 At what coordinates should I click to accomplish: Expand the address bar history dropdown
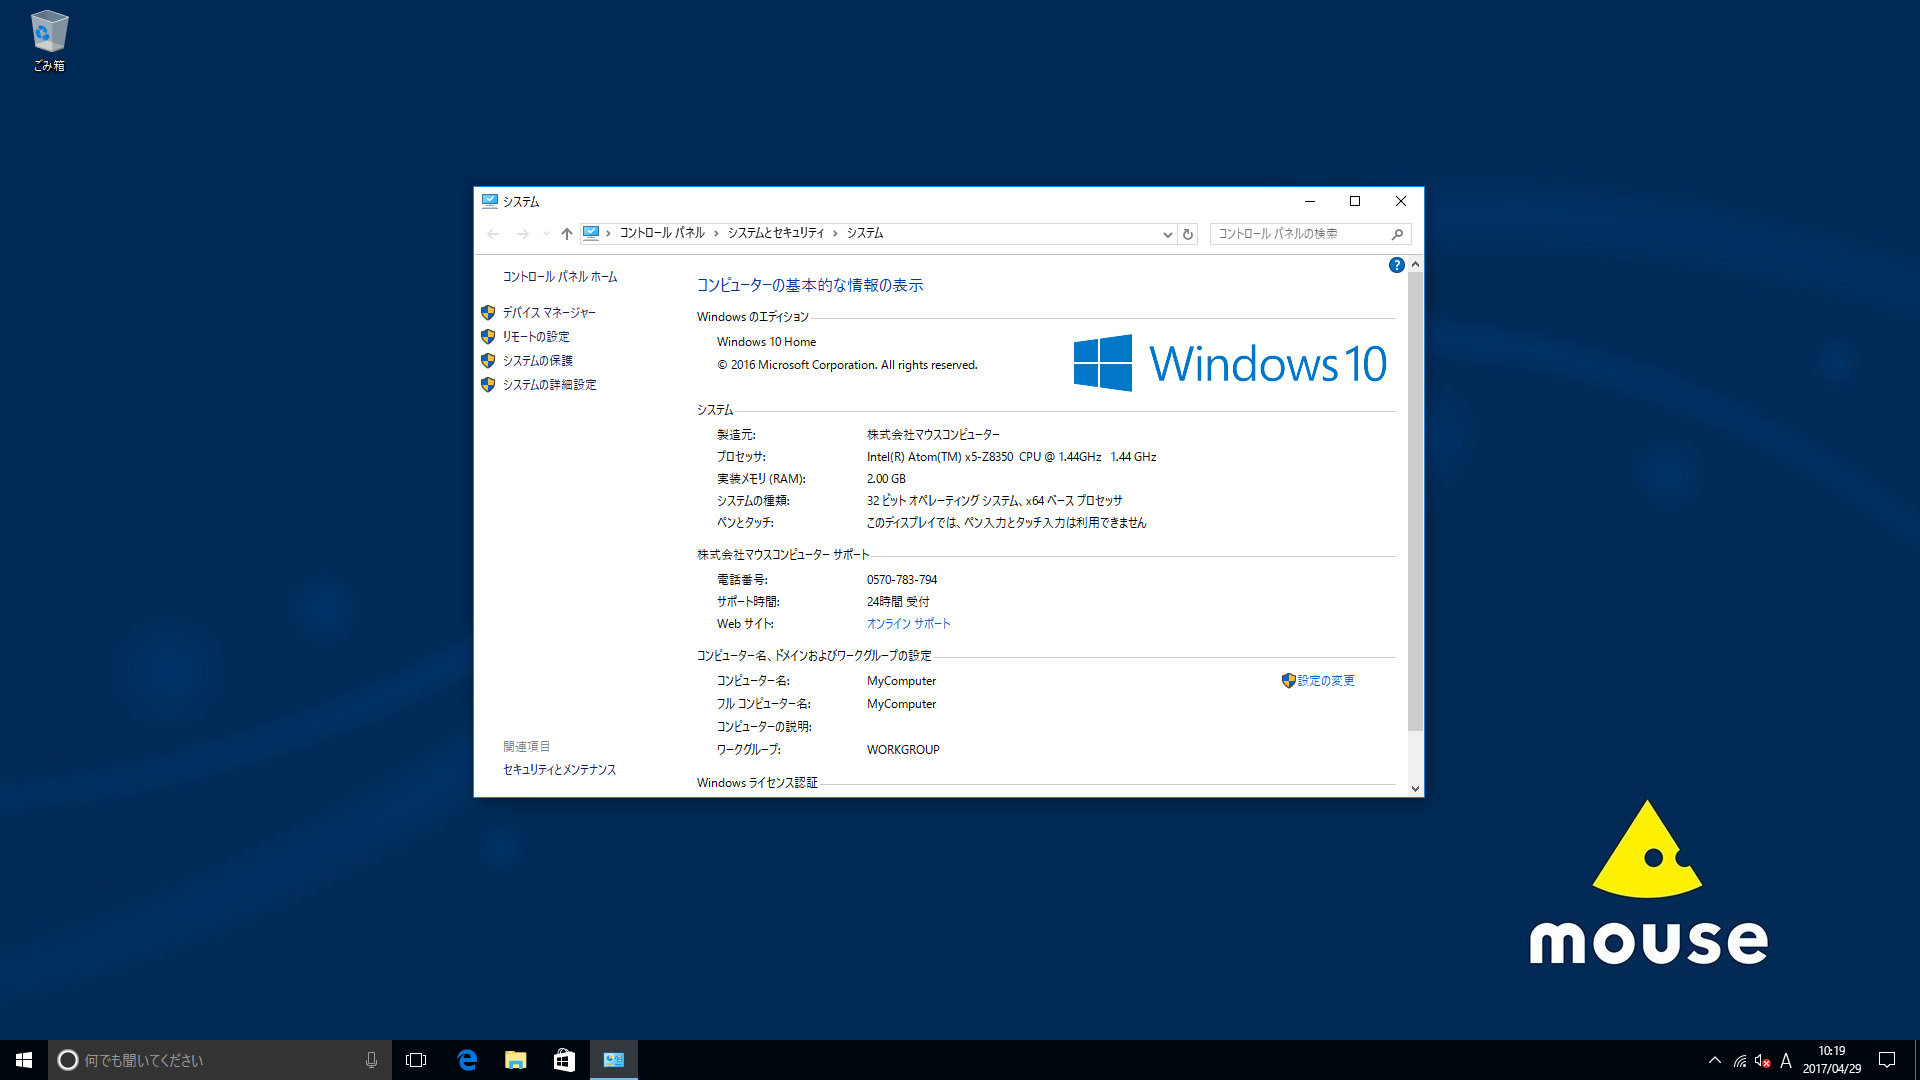[x=1167, y=233]
